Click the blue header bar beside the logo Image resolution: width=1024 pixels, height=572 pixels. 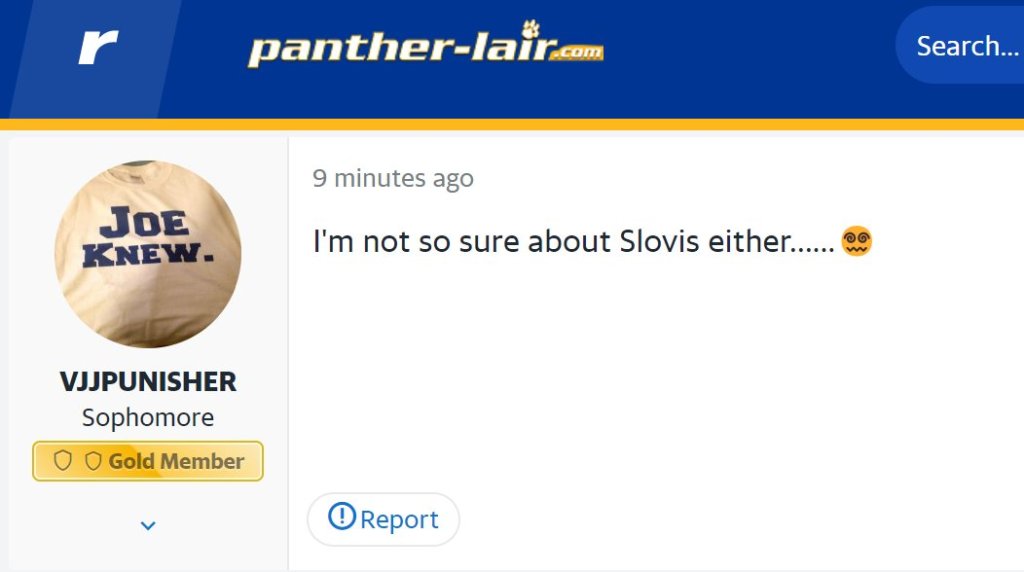point(750,60)
